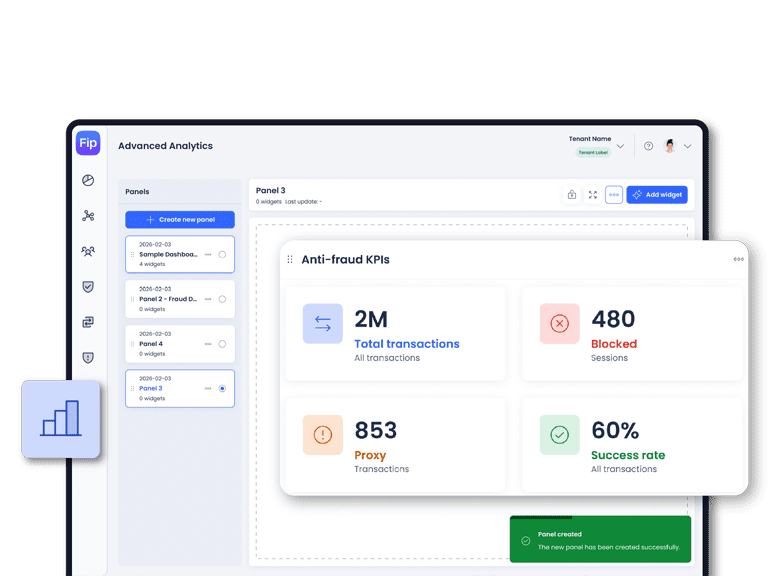Viewport: 768px width, 576px height.
Task: Click the Fip logo icon
Action: click(x=88, y=143)
